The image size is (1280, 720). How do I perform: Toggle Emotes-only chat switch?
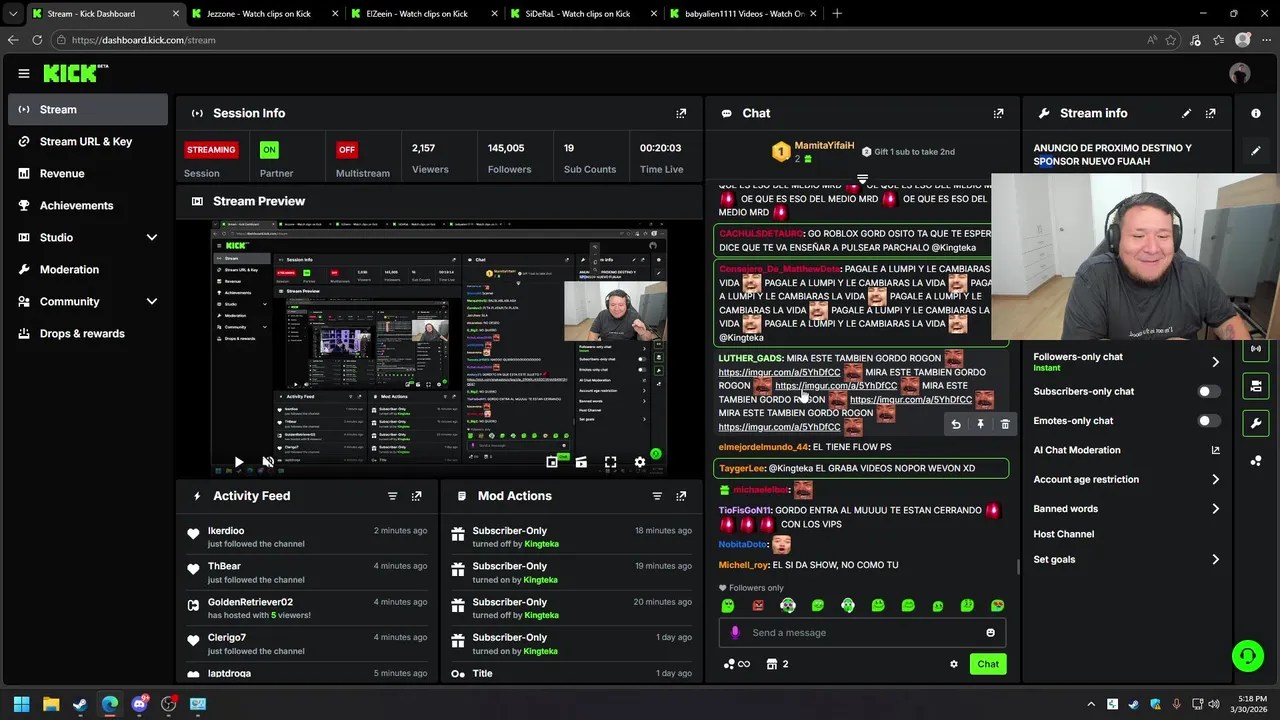pos(1209,421)
